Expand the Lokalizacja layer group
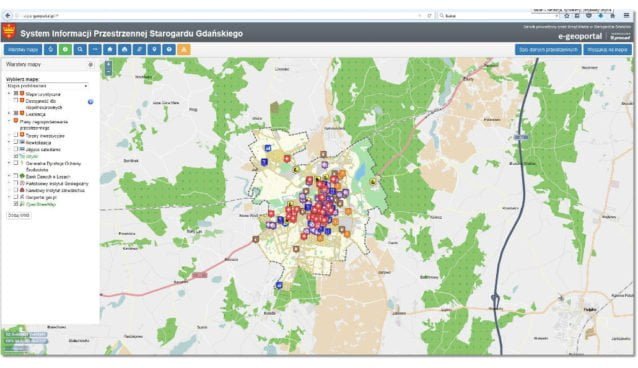Screen dimensions: 638x368 pyautogui.click(x=9, y=114)
